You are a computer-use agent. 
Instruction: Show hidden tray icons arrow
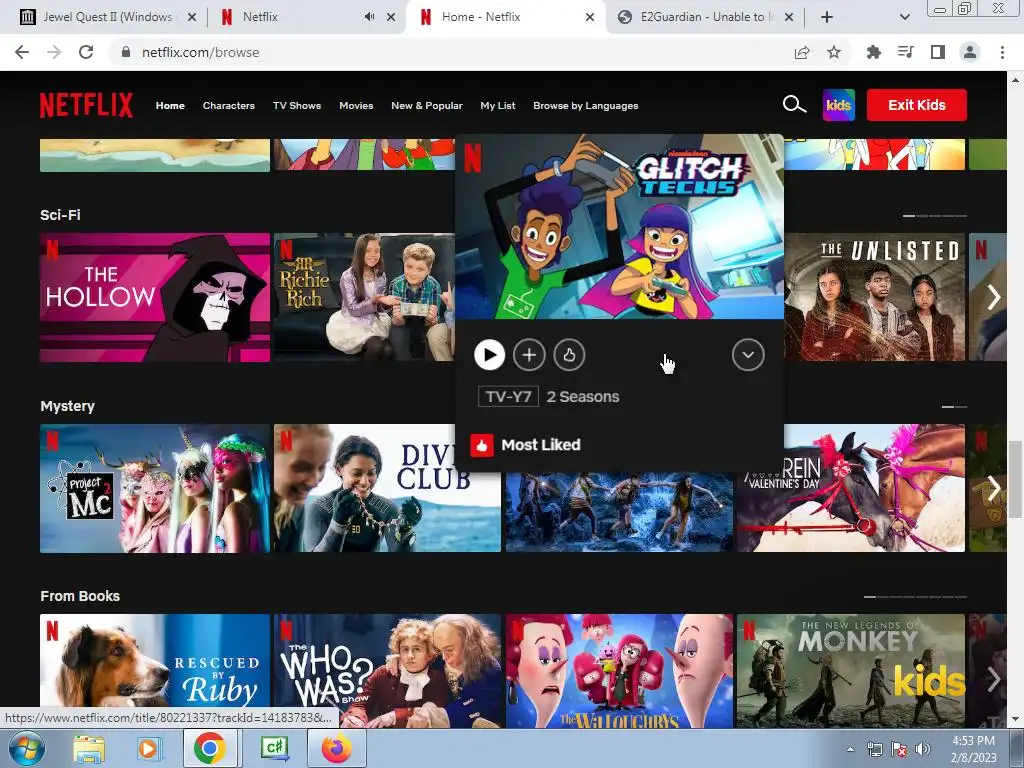(x=850, y=749)
